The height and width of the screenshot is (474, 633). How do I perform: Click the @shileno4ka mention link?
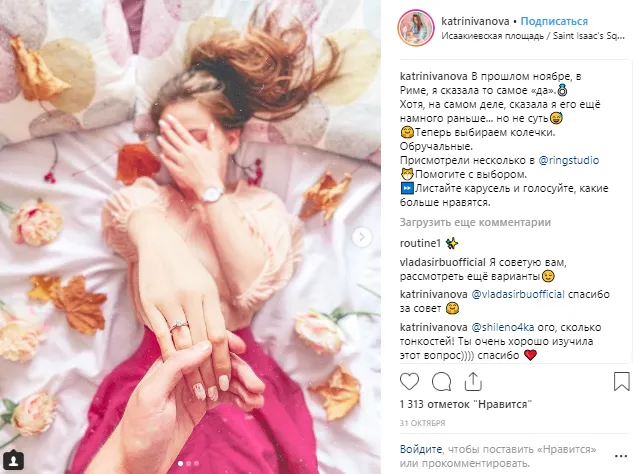click(503, 327)
